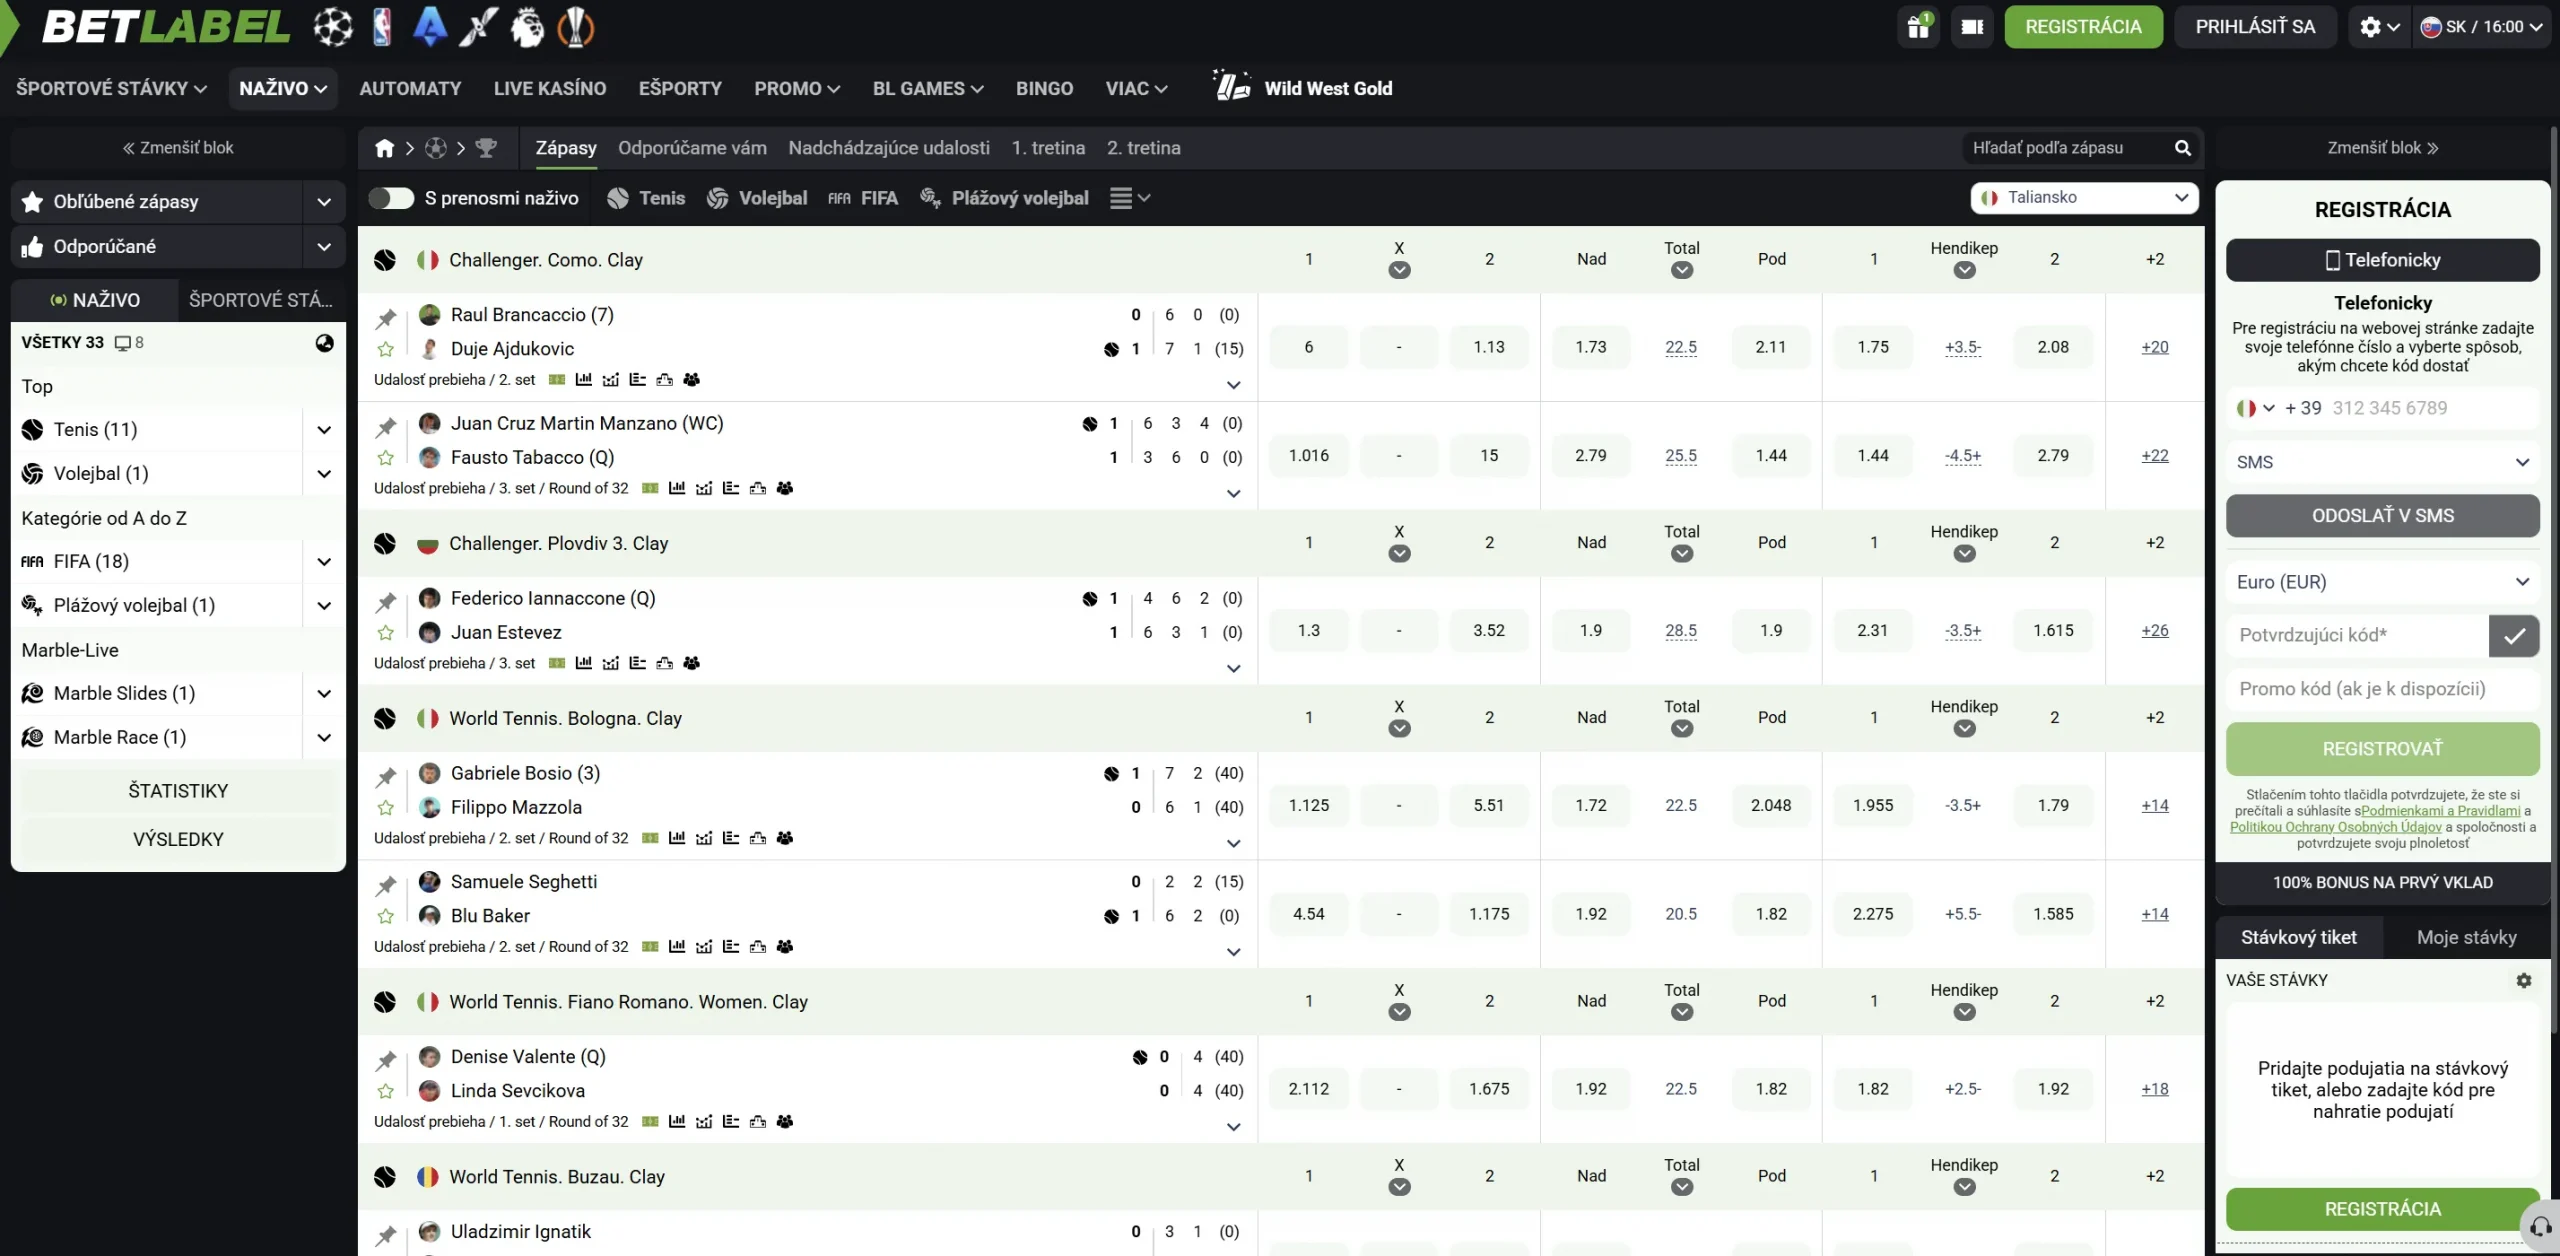Viewport: 2560px width, 1256px height.
Task: Favorite the Filippo Mazzola match star
Action: click(x=386, y=808)
